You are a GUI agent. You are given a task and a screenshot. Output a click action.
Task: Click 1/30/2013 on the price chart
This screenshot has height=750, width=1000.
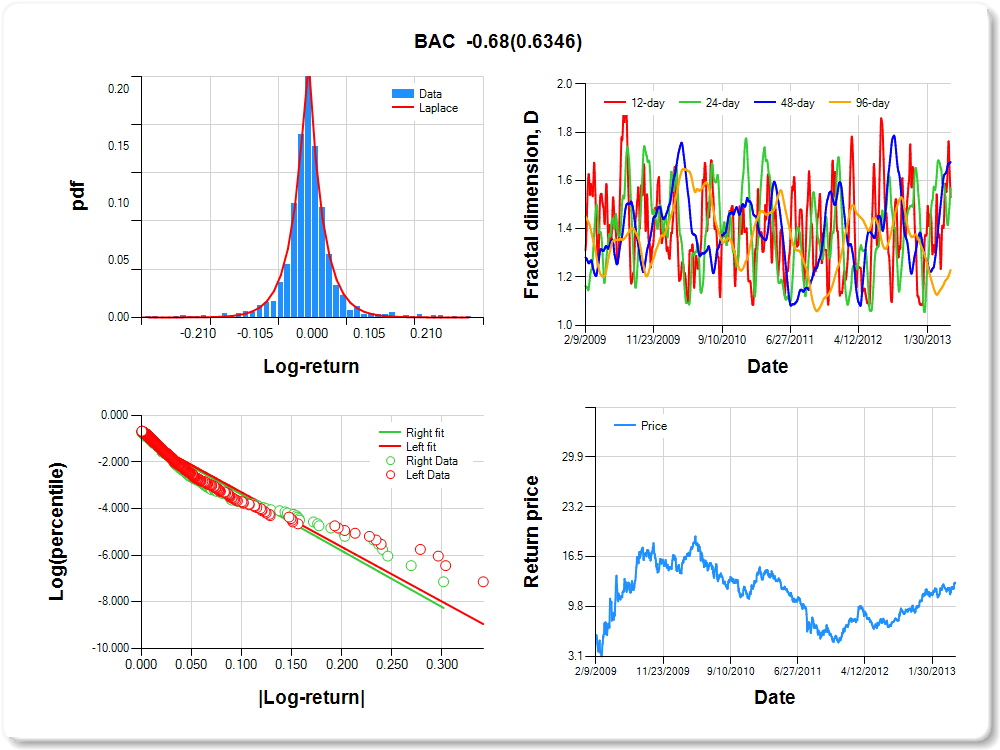(932, 671)
